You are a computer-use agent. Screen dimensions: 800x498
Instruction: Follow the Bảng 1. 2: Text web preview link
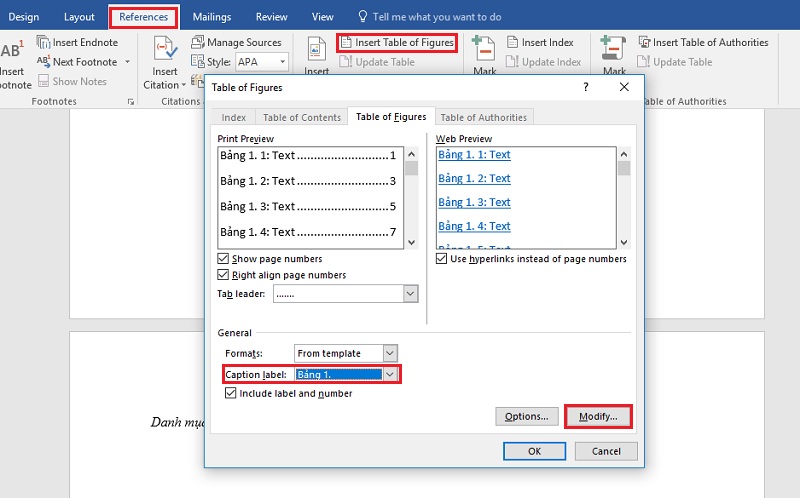click(x=474, y=178)
